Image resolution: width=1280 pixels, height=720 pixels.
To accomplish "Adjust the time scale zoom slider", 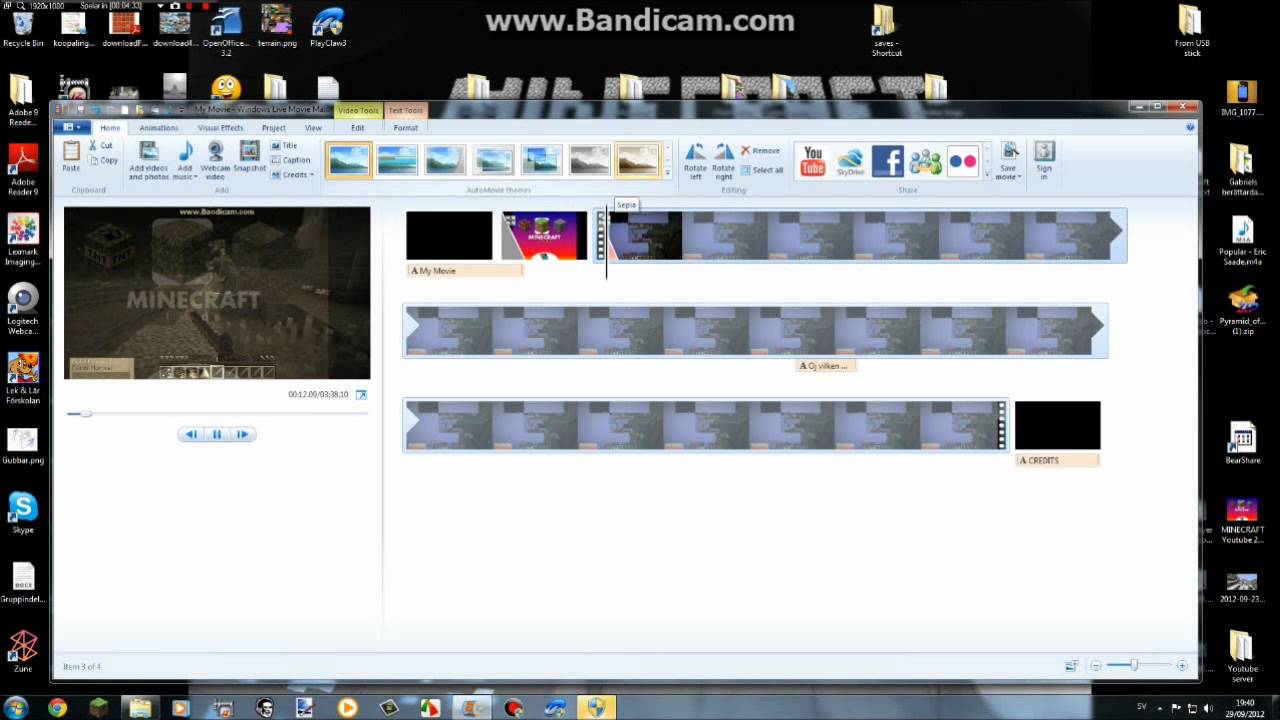I will point(1134,666).
